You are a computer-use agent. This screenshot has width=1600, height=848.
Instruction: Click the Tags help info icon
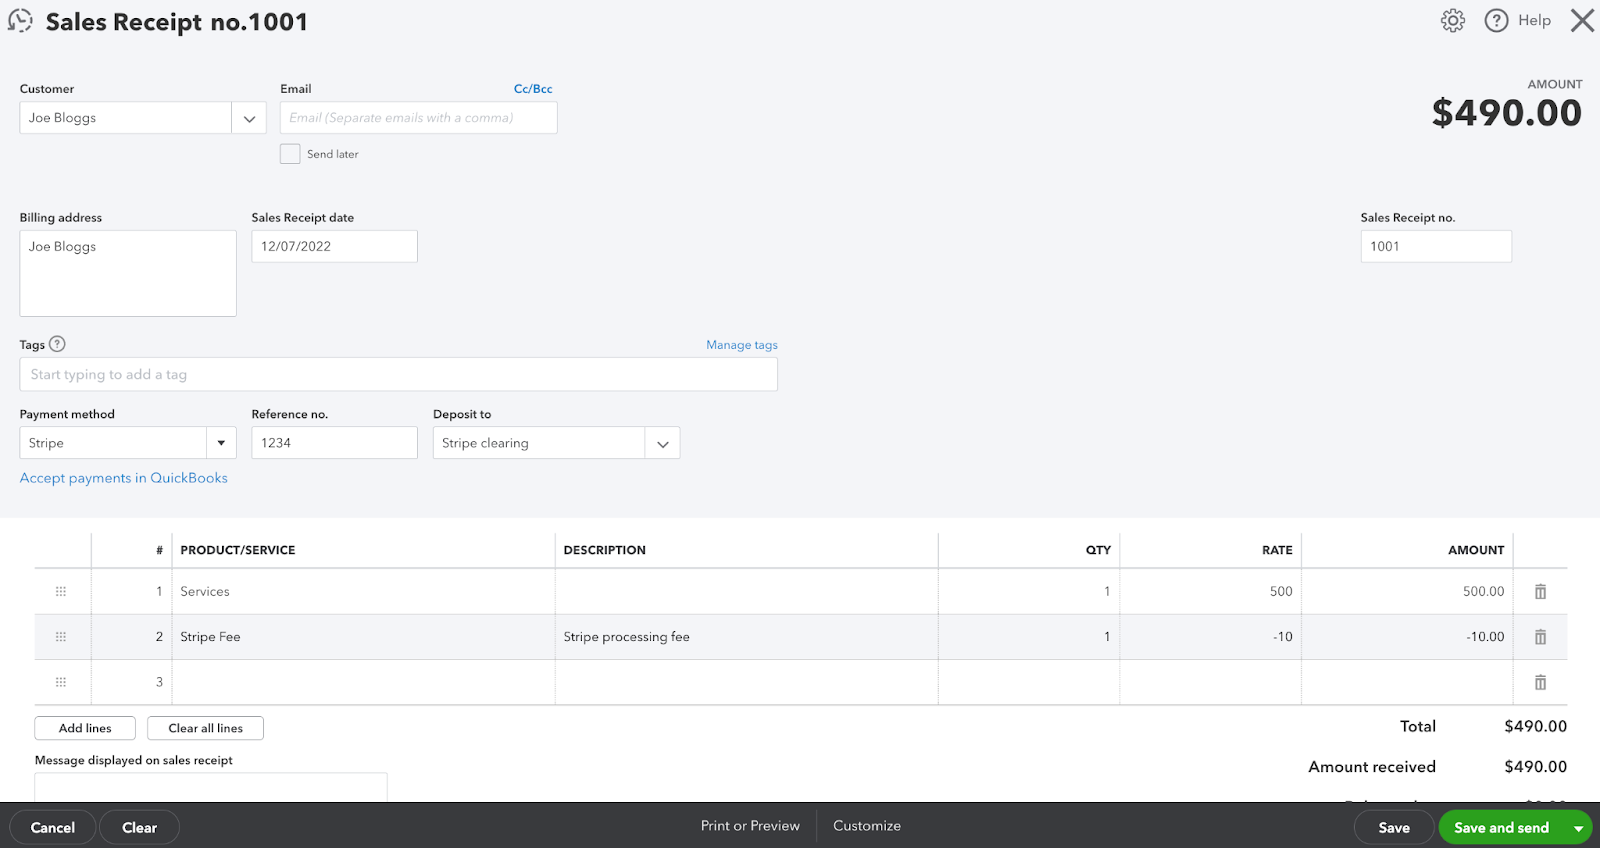57,344
